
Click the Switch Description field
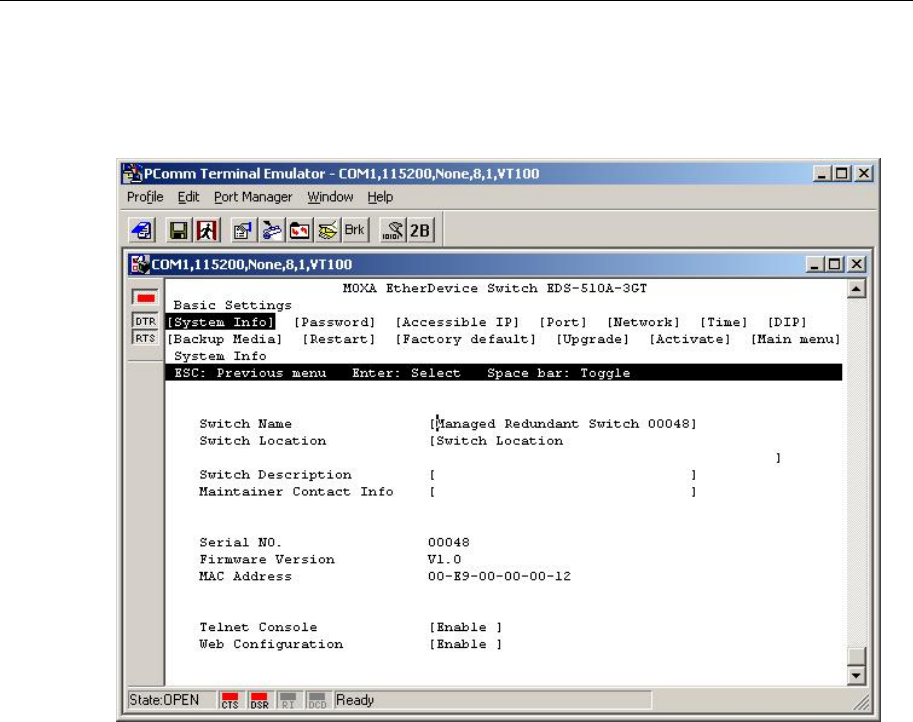pyautogui.click(x=563, y=475)
